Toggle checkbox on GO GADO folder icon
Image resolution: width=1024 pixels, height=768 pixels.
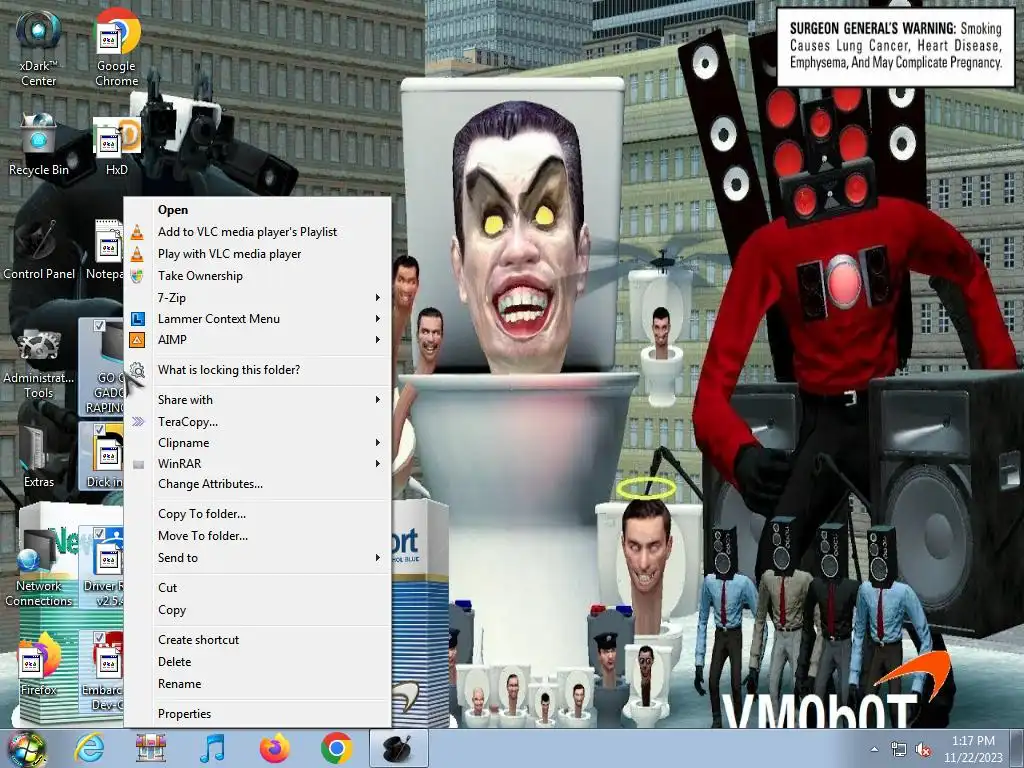99,325
